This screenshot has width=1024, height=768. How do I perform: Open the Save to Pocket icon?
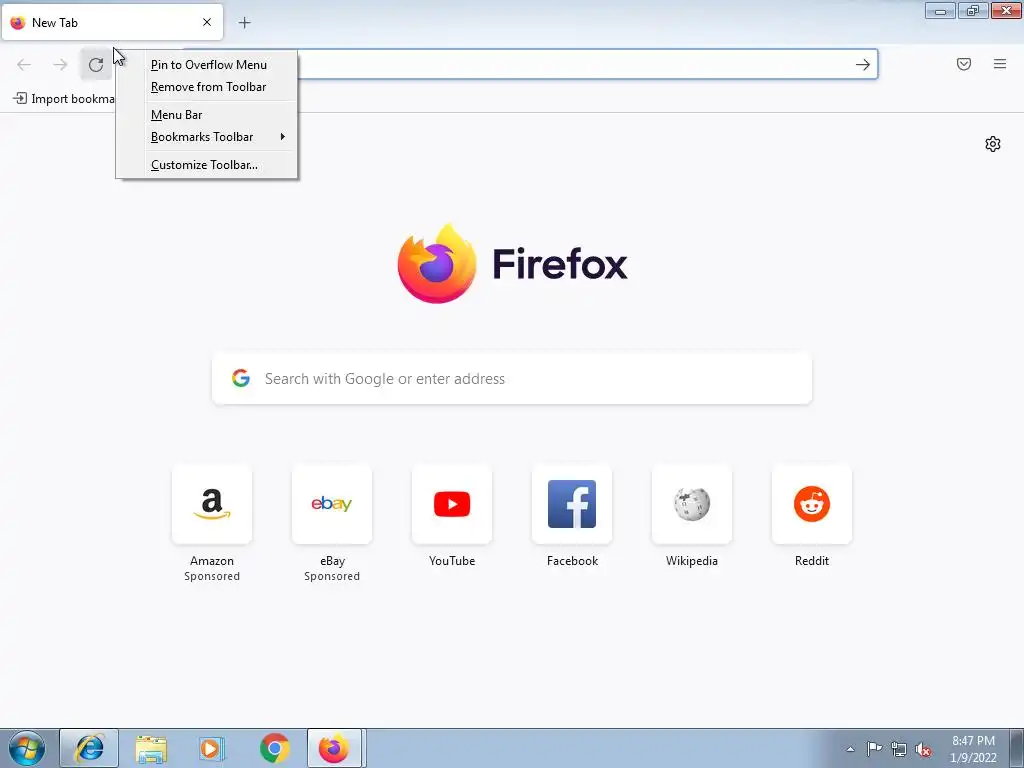pyautogui.click(x=964, y=64)
